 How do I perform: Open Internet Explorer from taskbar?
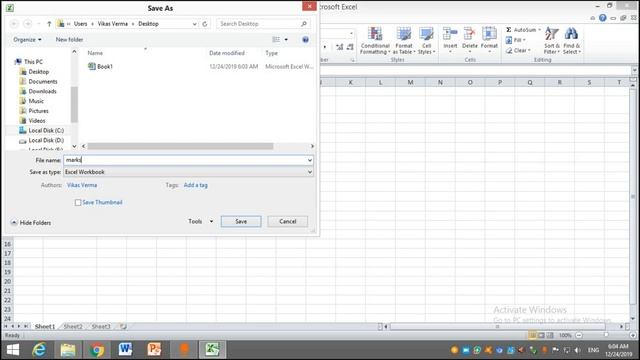click(x=40, y=350)
